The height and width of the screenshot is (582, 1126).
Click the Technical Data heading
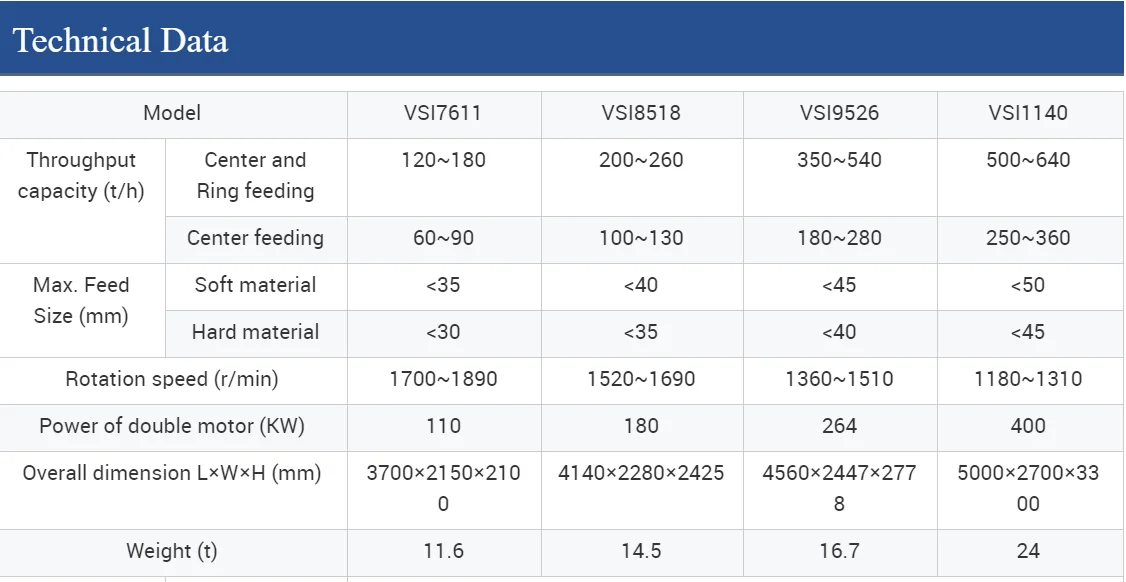pyautogui.click(x=120, y=41)
